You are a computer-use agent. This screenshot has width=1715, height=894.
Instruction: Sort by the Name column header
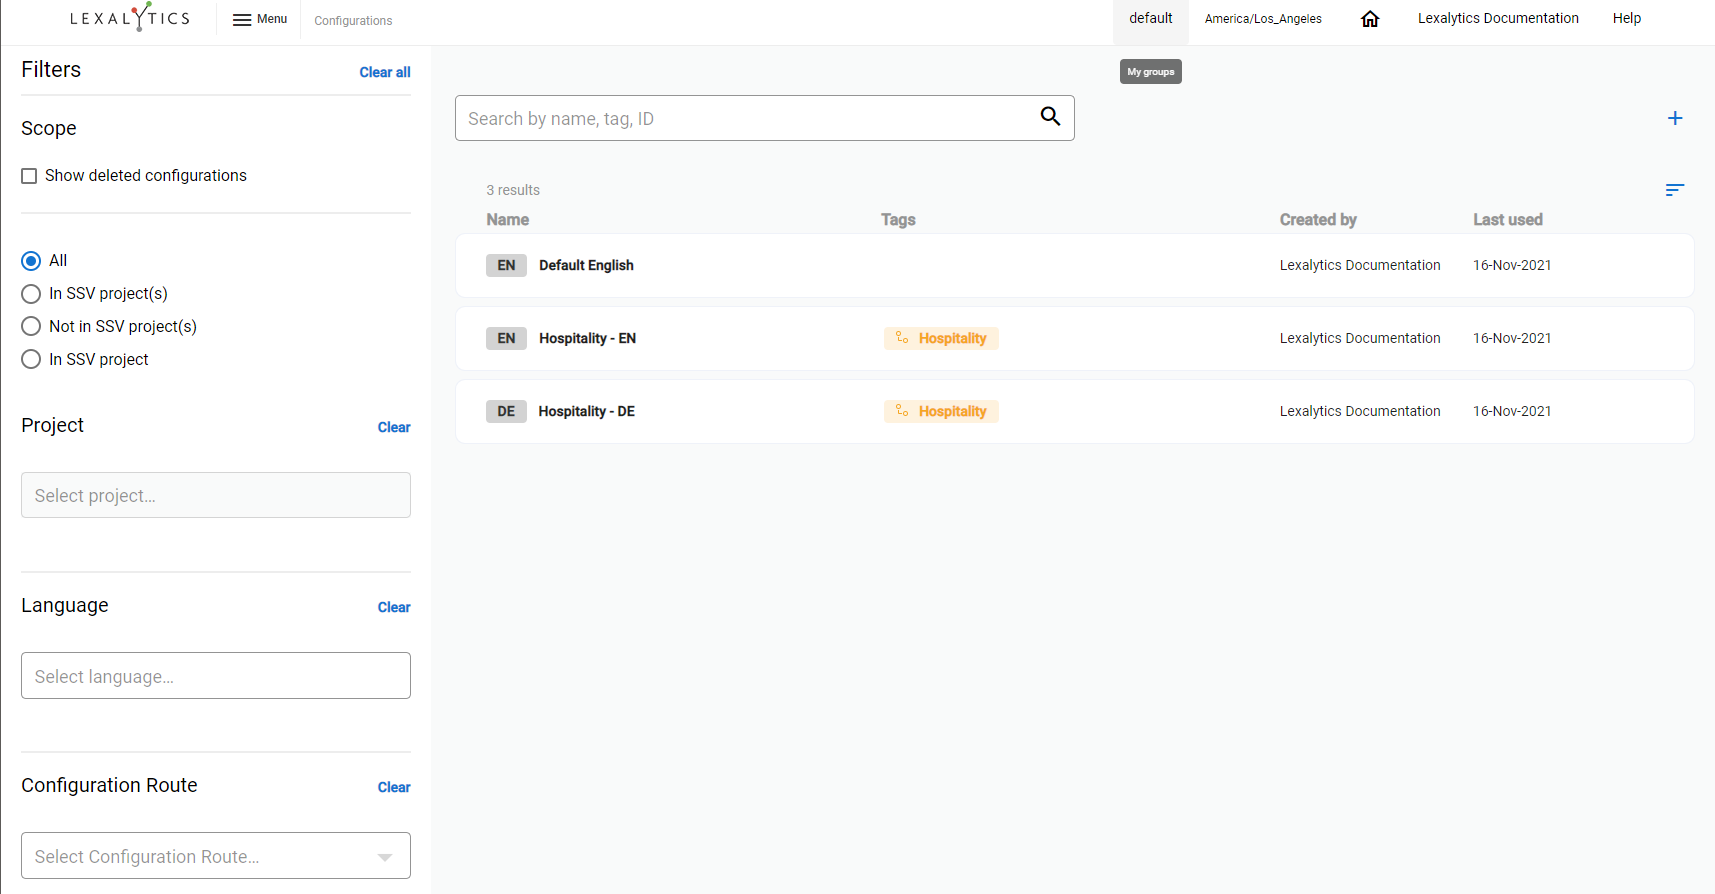[x=508, y=220]
